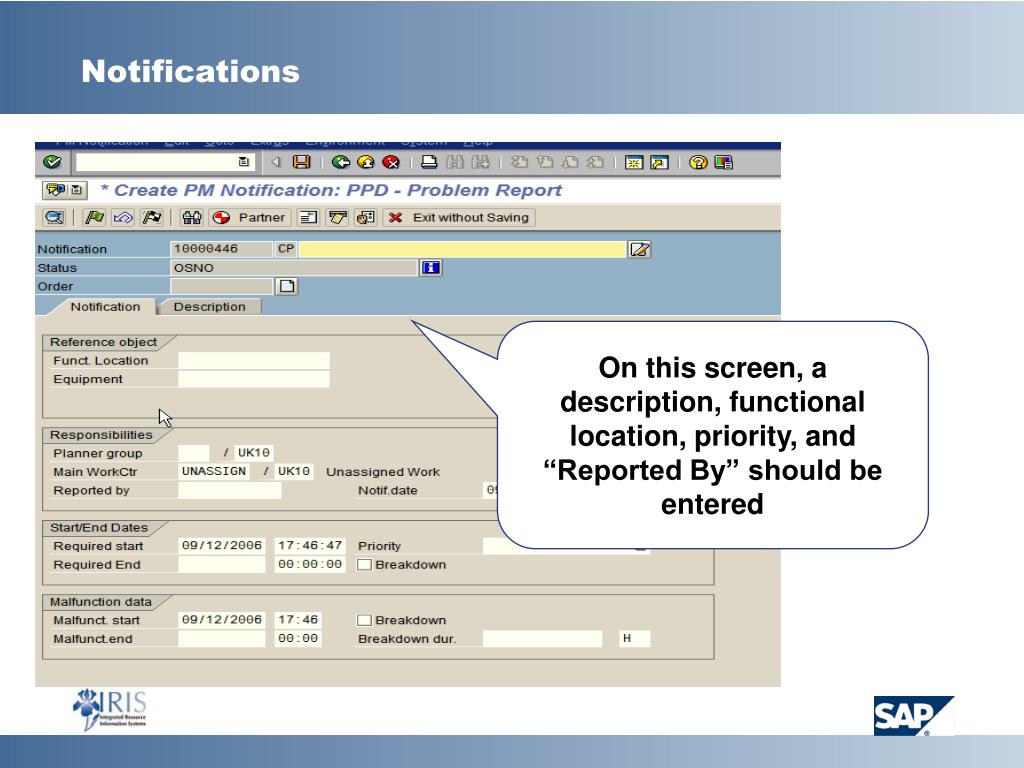Click the Malfunct. start date field
The width and height of the screenshot is (1024, 768).
tap(221, 620)
